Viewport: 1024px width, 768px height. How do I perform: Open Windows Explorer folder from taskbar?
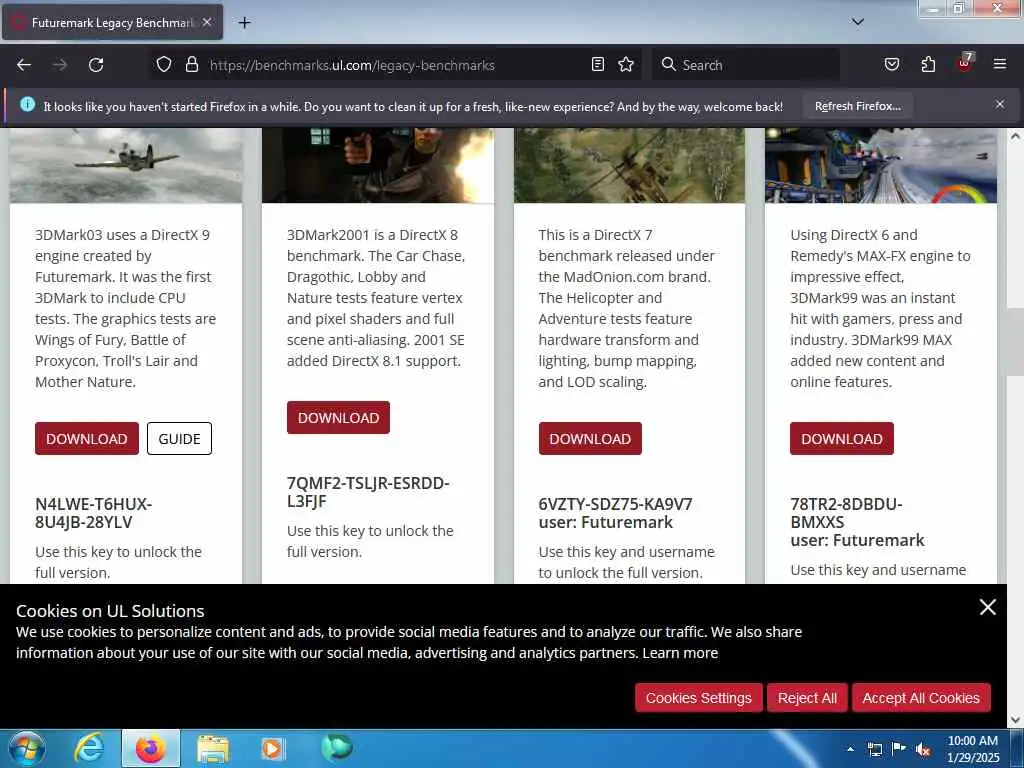click(x=213, y=748)
